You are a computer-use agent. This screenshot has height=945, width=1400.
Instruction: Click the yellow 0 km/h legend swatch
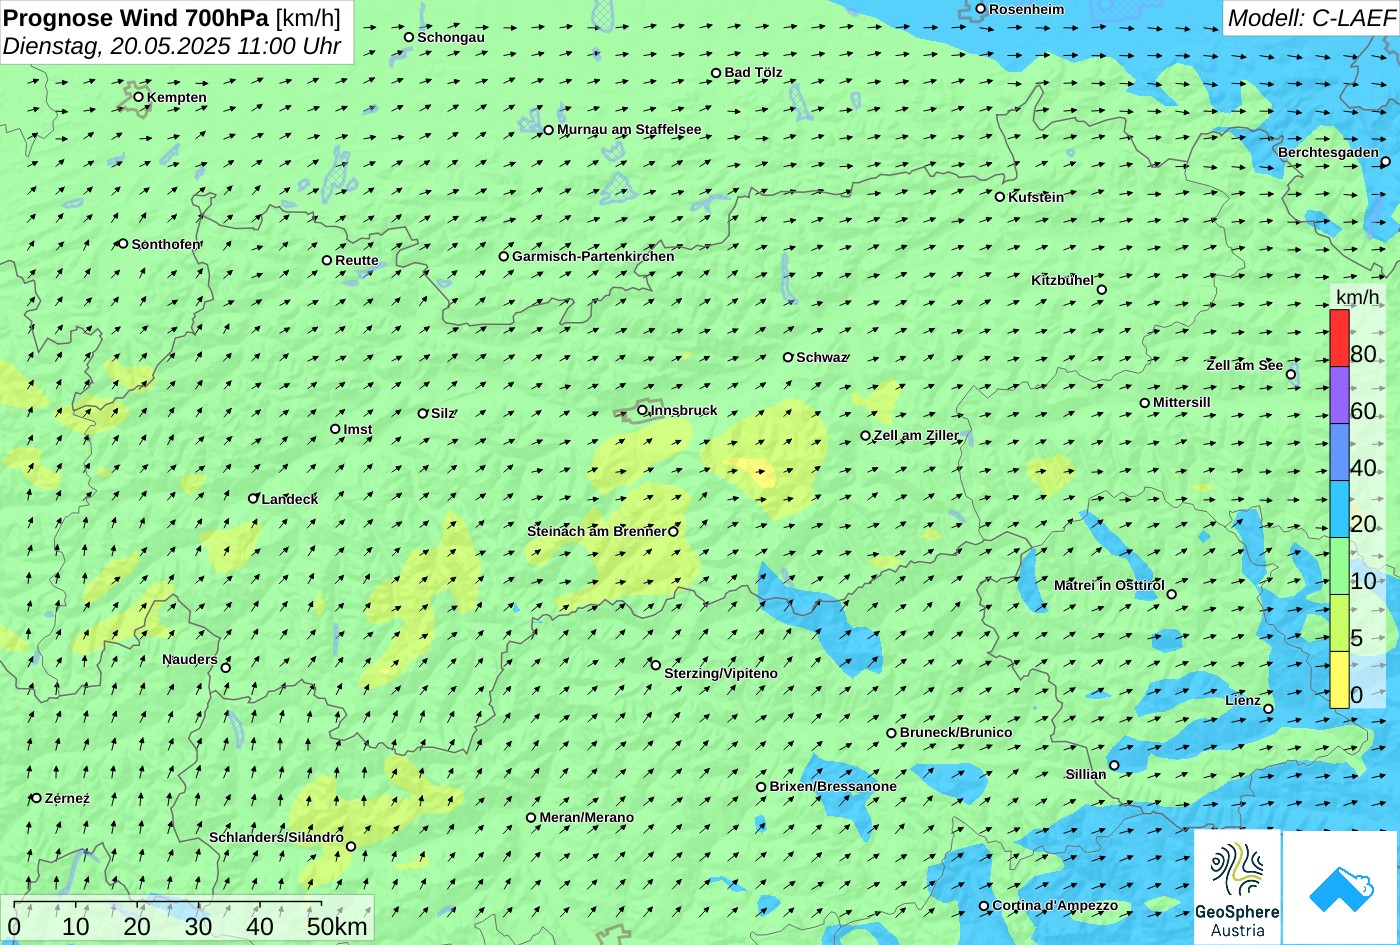click(1339, 680)
